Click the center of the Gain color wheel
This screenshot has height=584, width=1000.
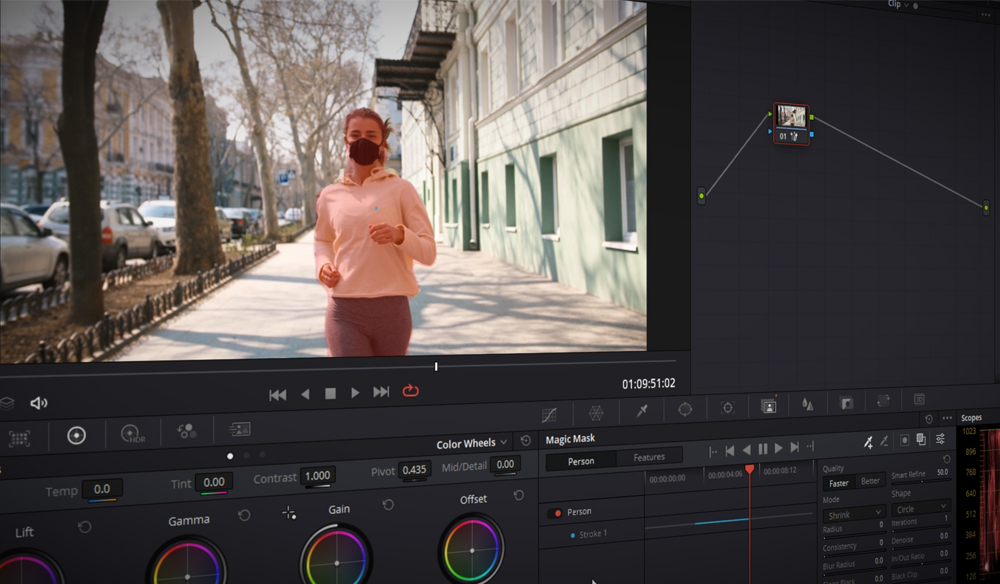(x=337, y=563)
